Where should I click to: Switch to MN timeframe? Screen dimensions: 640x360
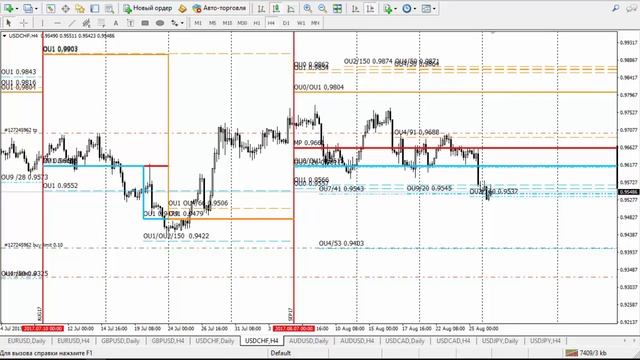(x=315, y=23)
